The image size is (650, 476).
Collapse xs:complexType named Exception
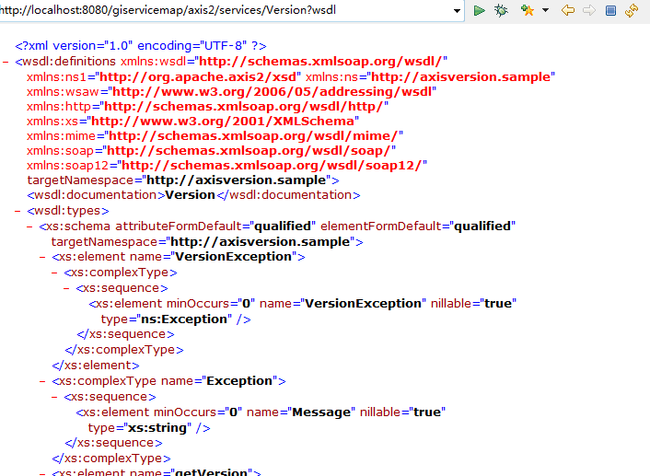click(42, 381)
